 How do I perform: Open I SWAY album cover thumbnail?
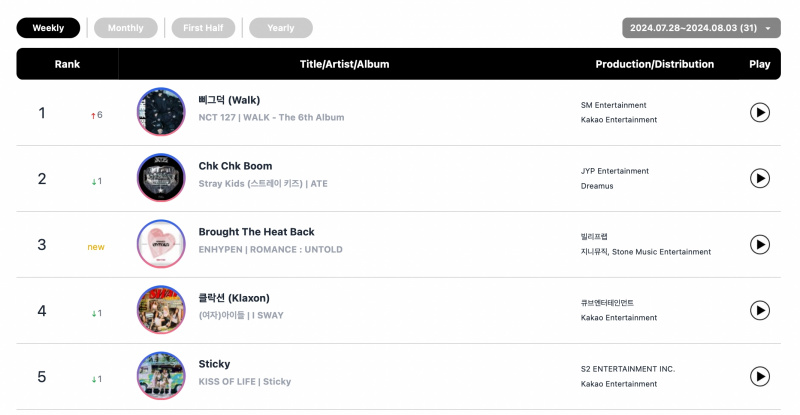coord(161,309)
